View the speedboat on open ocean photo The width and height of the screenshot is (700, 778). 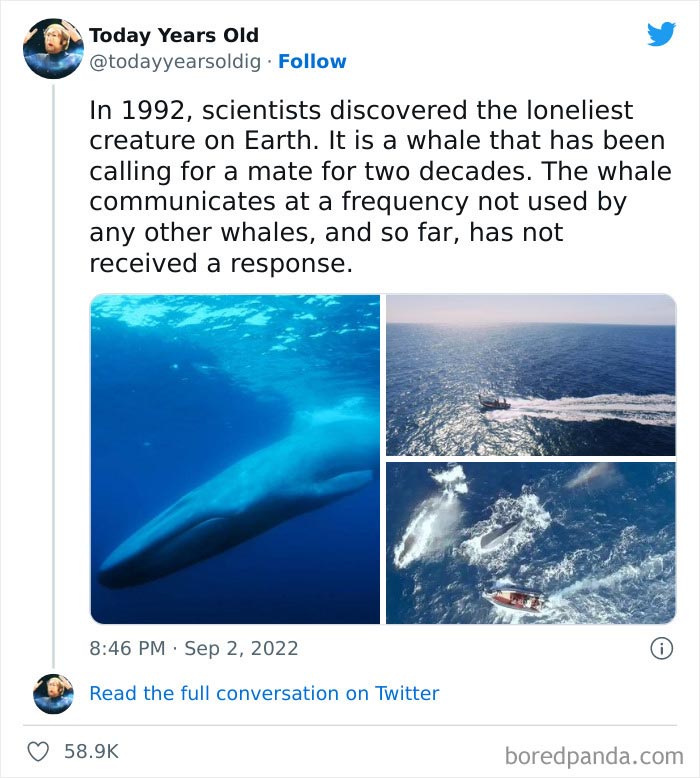point(531,374)
